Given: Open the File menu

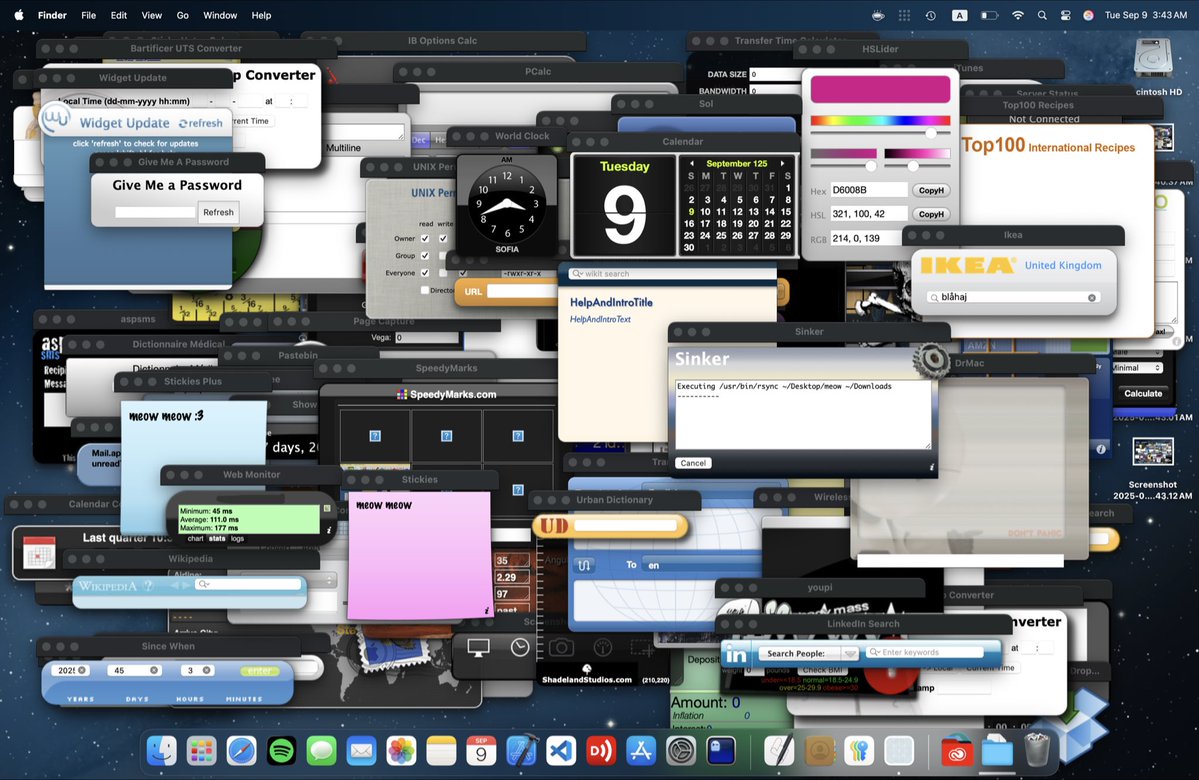Looking at the screenshot, I should pos(89,15).
